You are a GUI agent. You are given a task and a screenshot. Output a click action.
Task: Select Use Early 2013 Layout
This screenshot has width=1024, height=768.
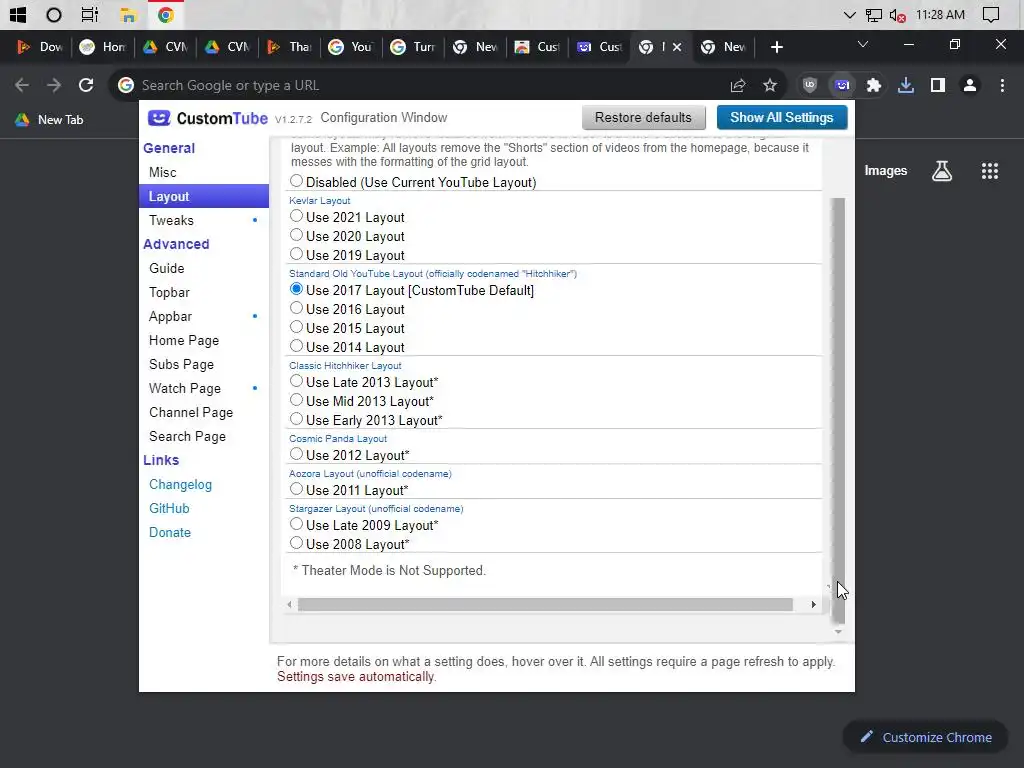pos(296,419)
